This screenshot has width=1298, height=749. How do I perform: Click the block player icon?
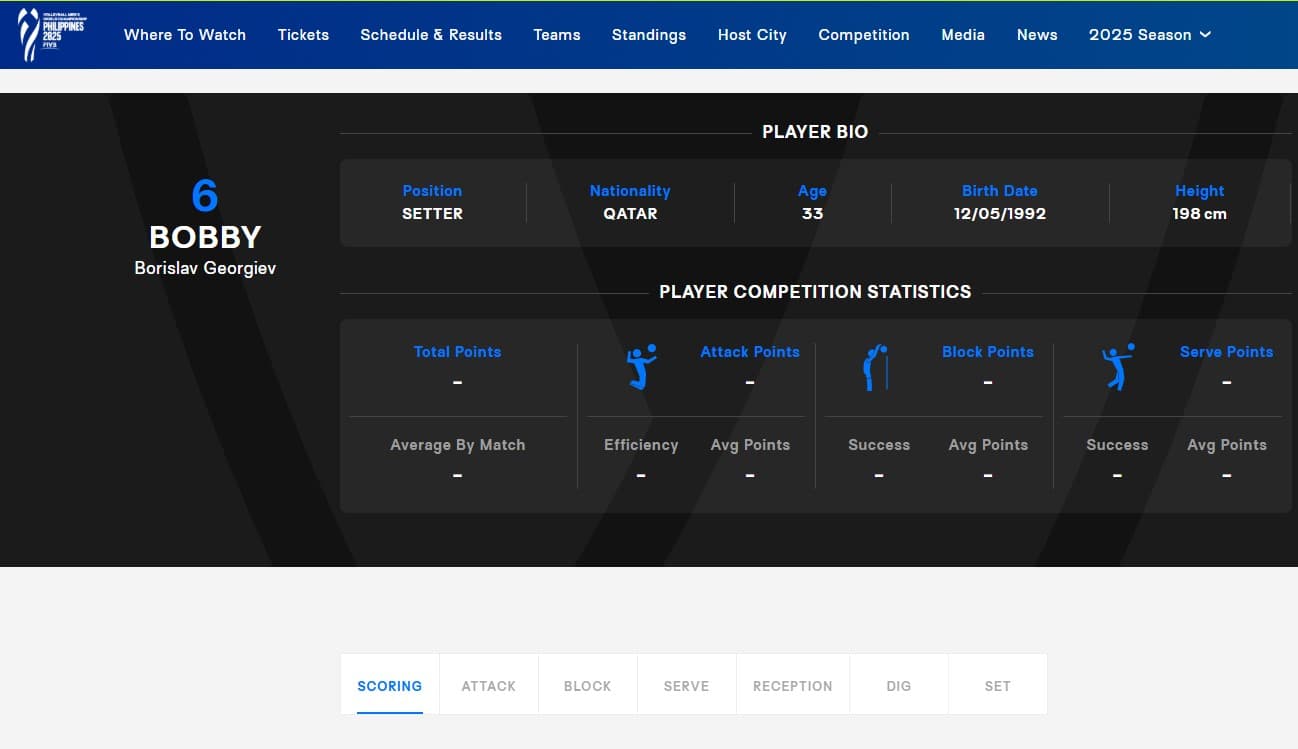pyautogui.click(x=876, y=367)
